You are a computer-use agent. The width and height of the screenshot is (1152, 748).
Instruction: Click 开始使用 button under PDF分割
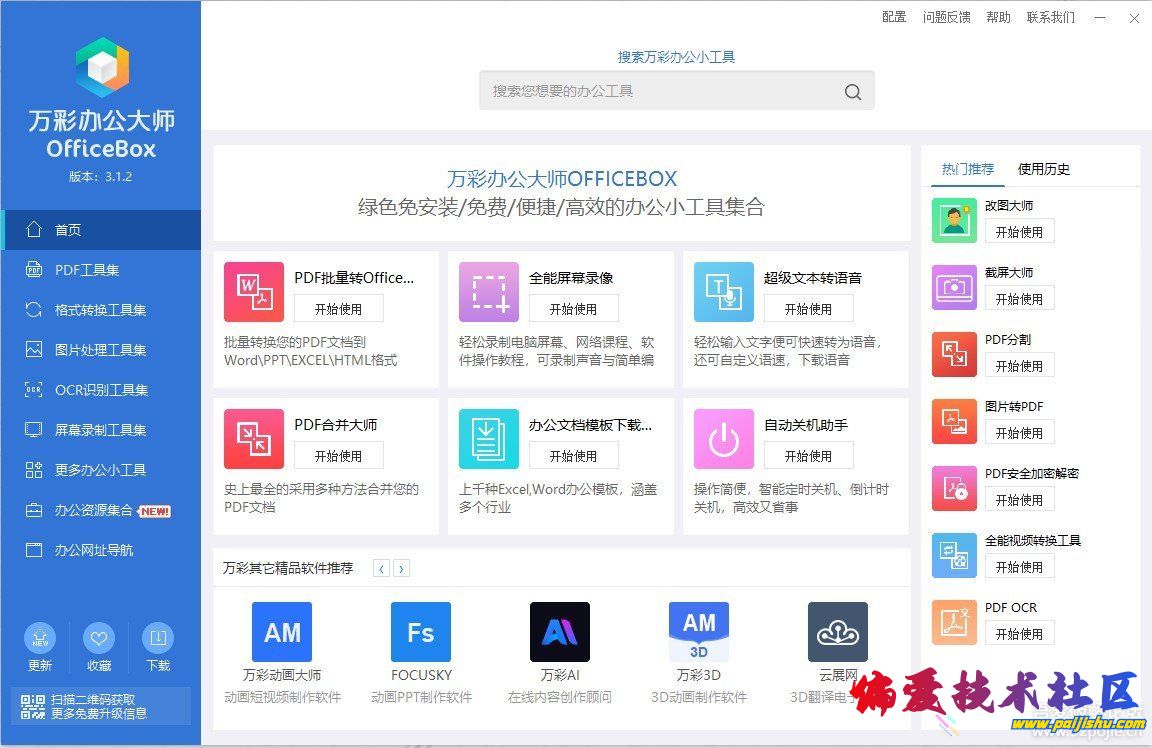(x=1019, y=366)
